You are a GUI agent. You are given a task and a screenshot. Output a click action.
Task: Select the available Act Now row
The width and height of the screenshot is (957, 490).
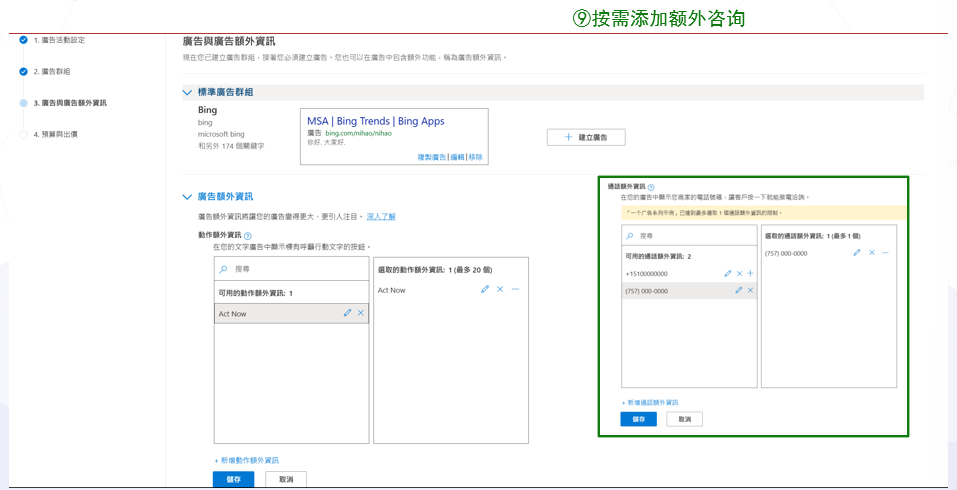coord(291,313)
